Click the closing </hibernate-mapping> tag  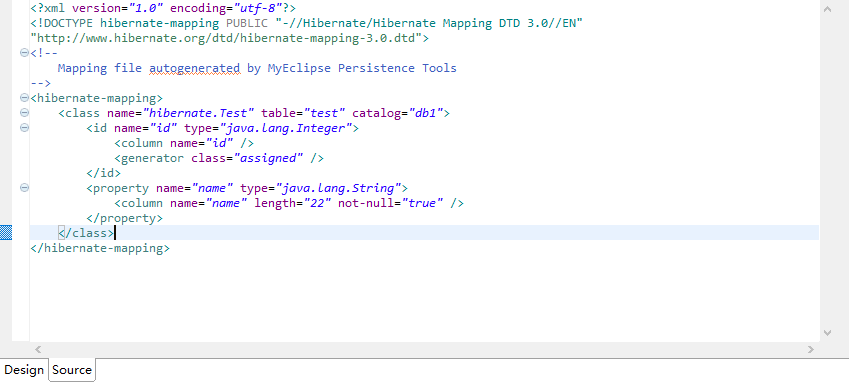click(x=100, y=248)
